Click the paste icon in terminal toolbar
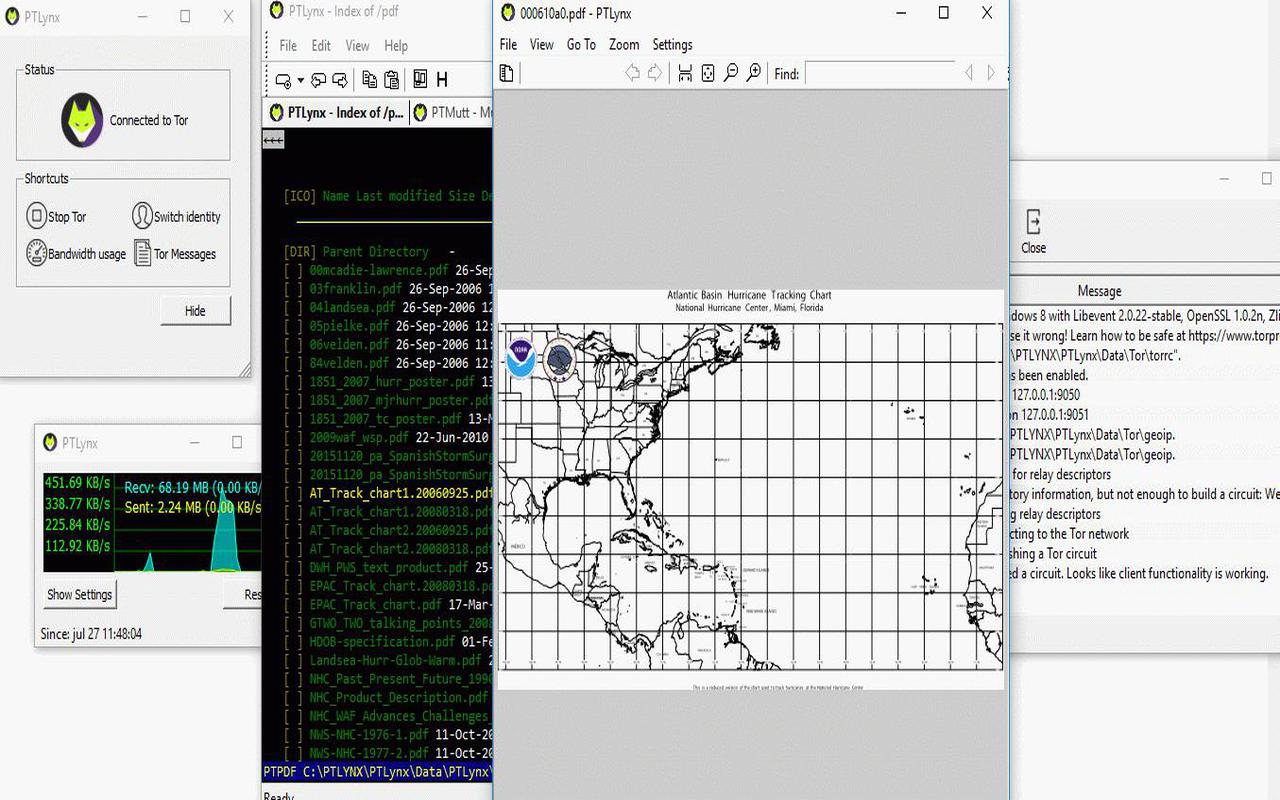Image resolution: width=1280 pixels, height=800 pixels. (x=391, y=80)
